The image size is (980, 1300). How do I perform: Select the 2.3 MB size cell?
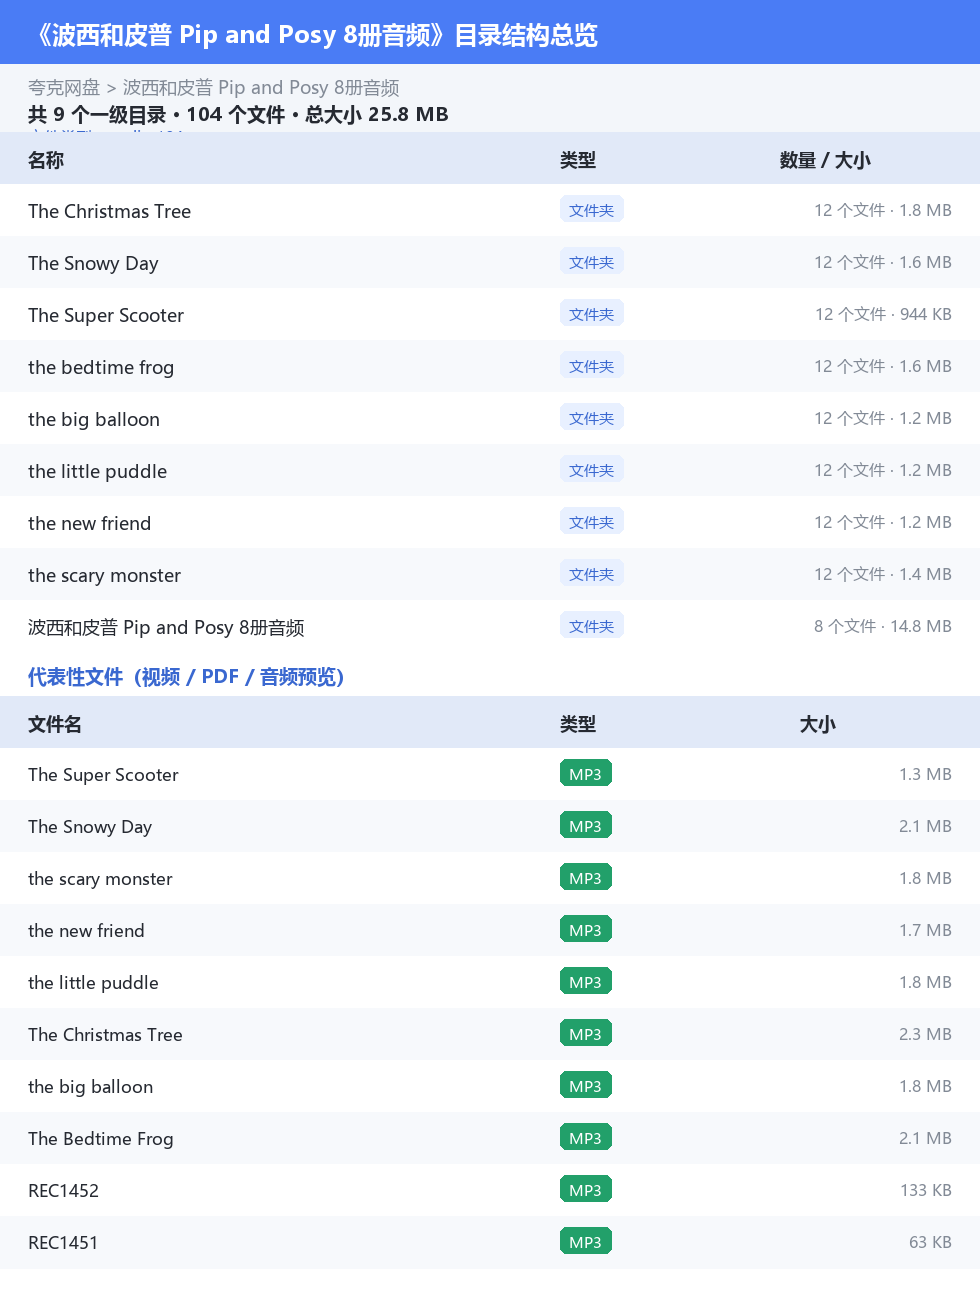925,1034
